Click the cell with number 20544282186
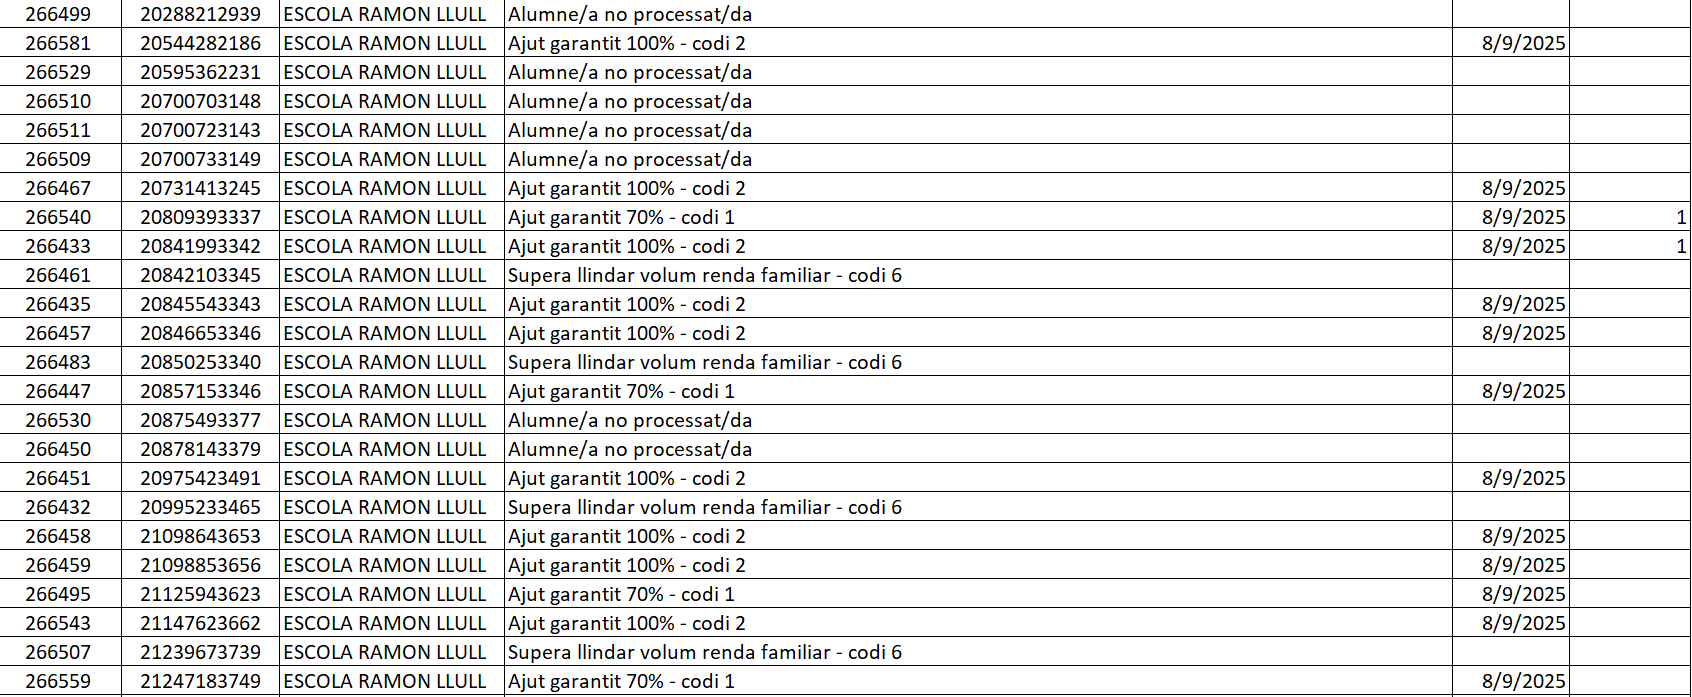 tap(200, 43)
